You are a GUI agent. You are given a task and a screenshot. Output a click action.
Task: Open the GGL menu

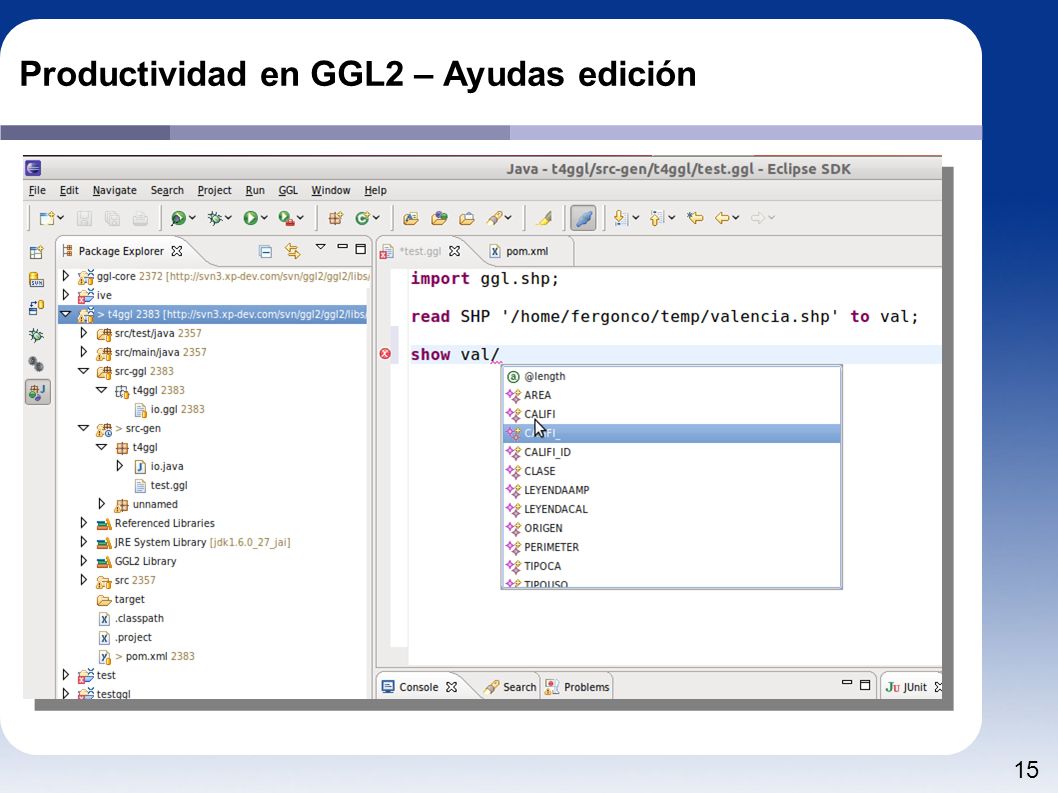(x=288, y=190)
